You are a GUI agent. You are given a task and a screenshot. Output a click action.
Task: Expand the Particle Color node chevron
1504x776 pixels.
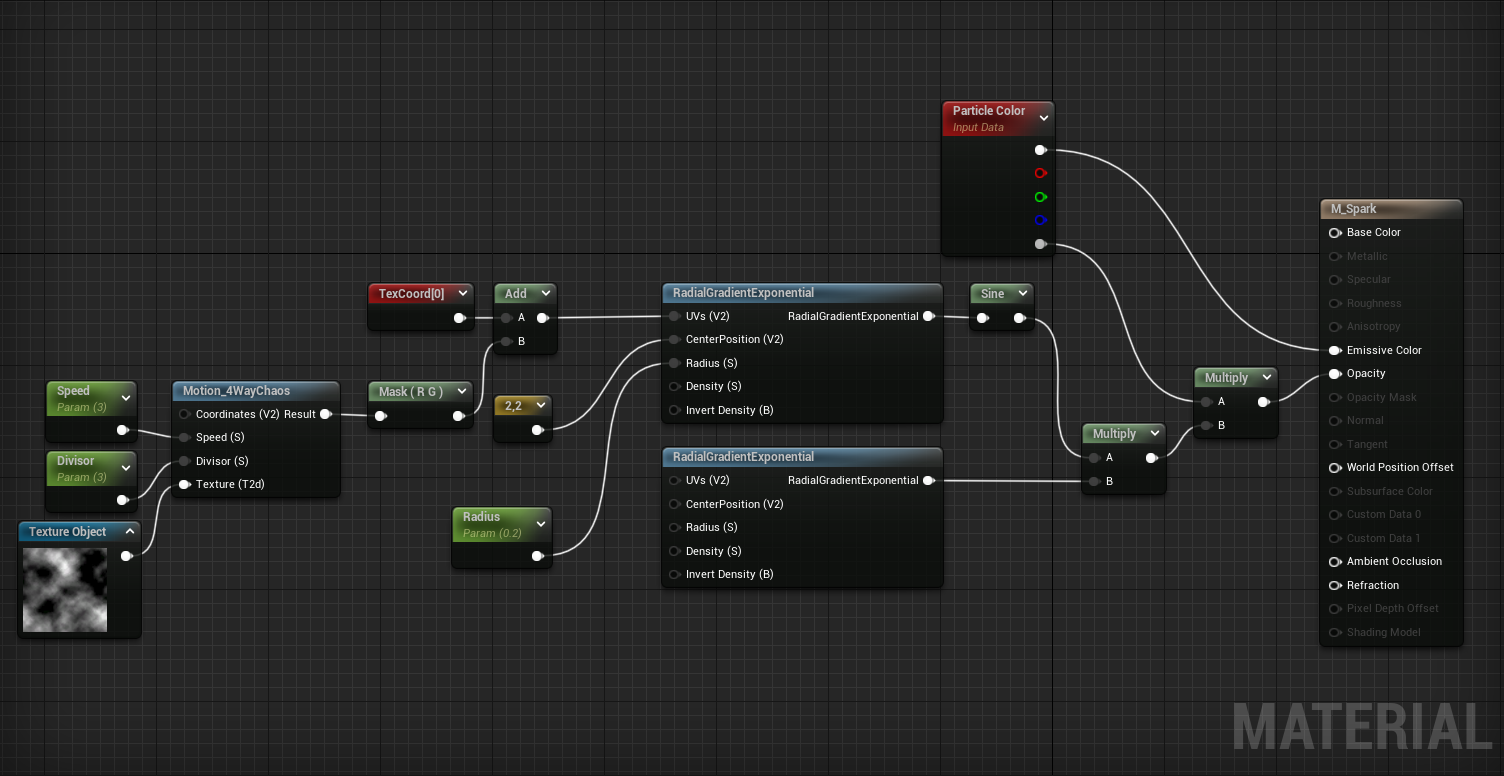(1043, 118)
